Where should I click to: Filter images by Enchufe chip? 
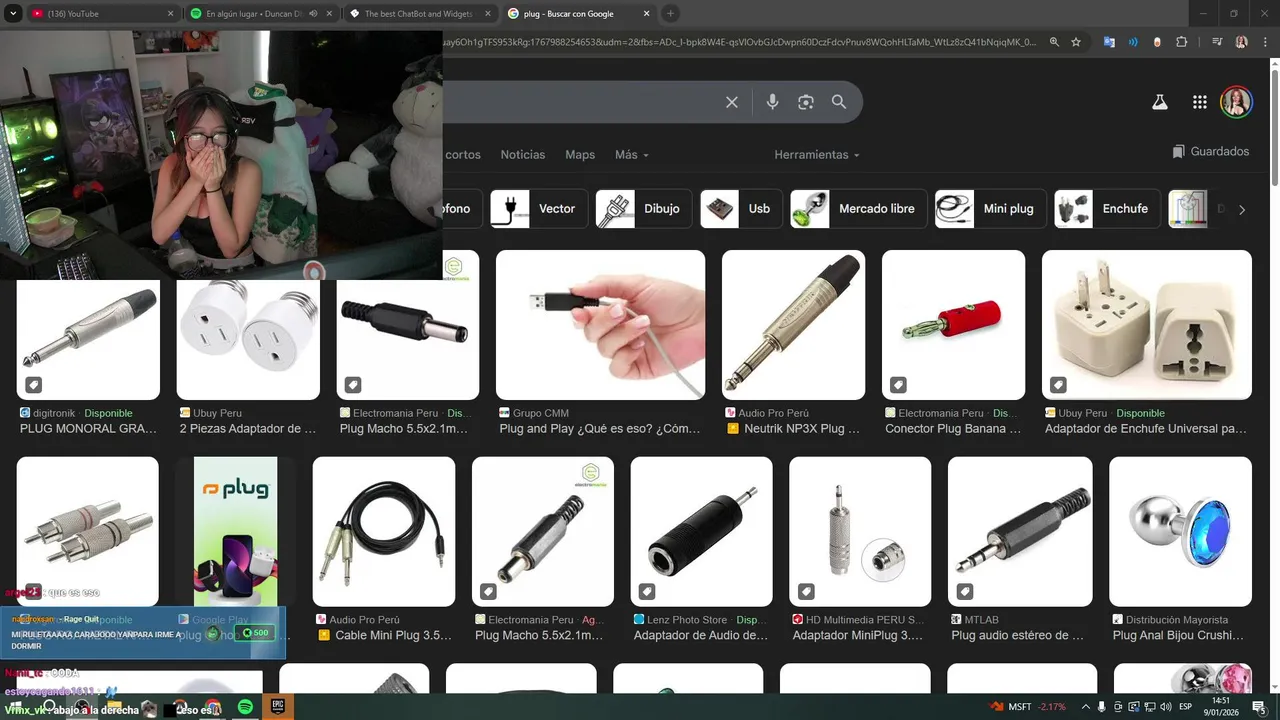[1108, 209]
